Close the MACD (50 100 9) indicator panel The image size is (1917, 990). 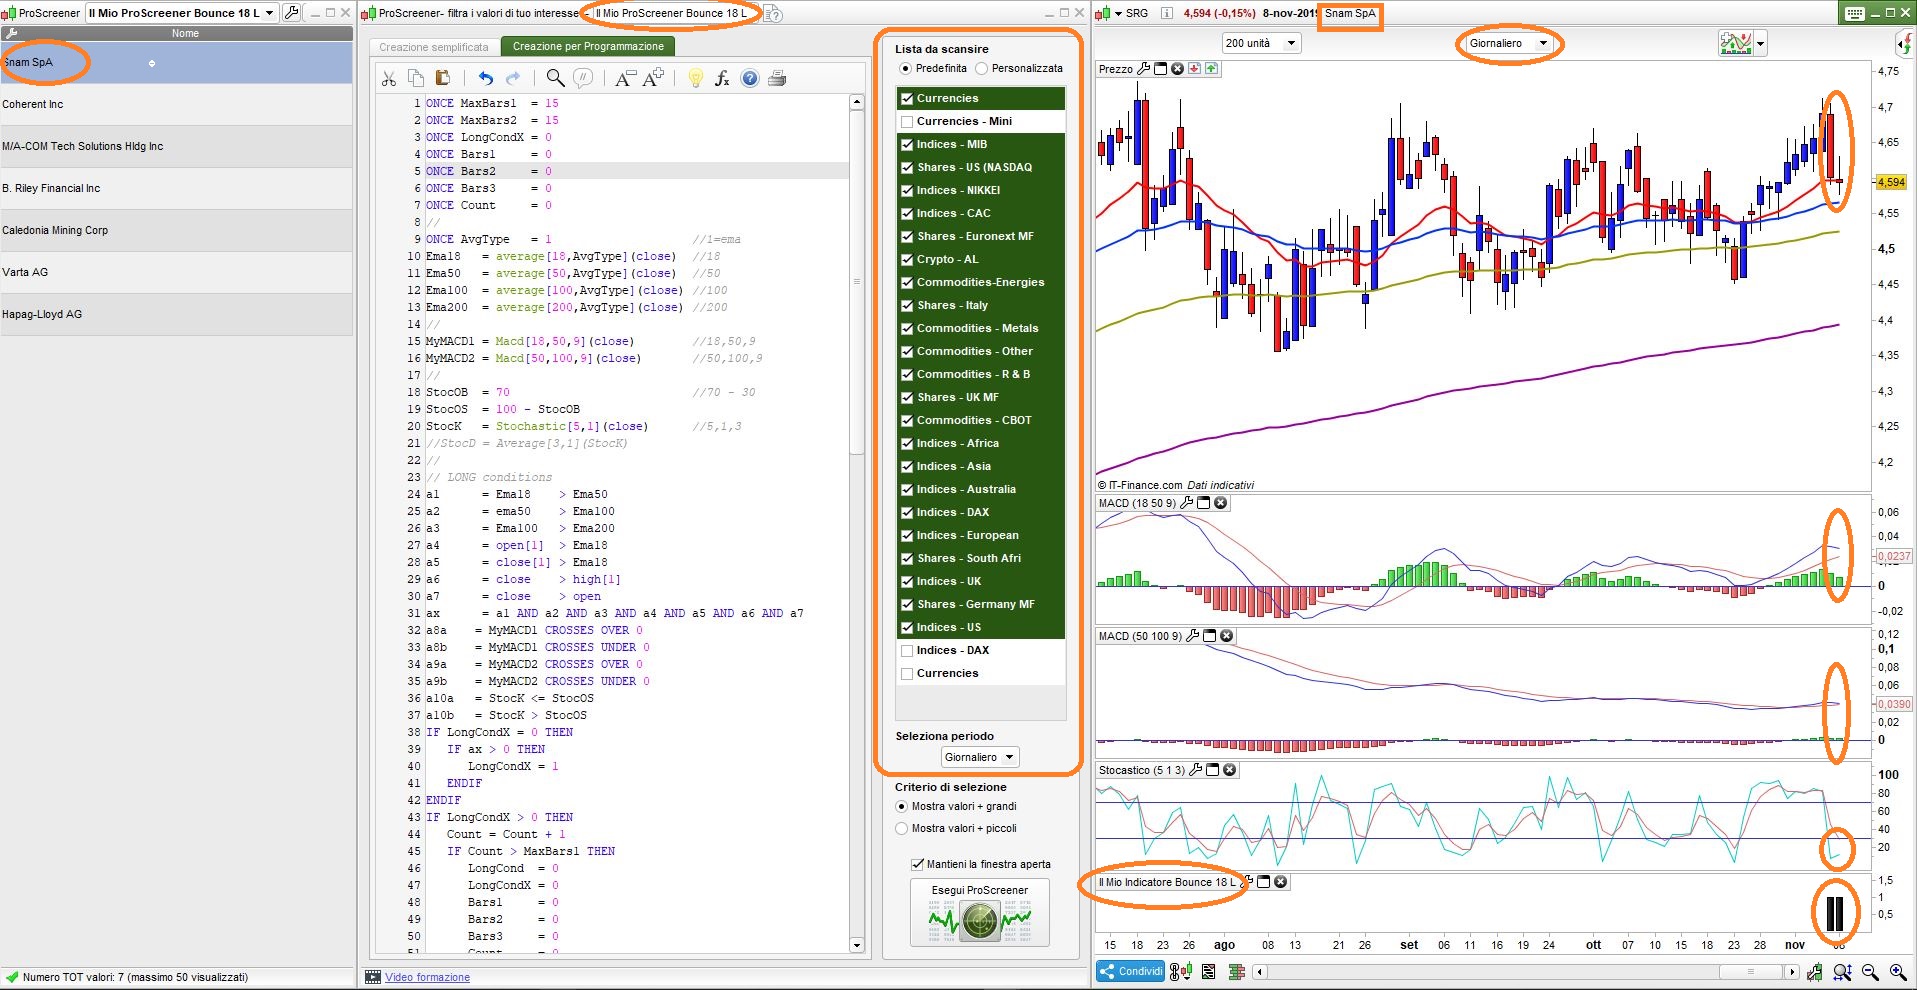pos(1227,636)
